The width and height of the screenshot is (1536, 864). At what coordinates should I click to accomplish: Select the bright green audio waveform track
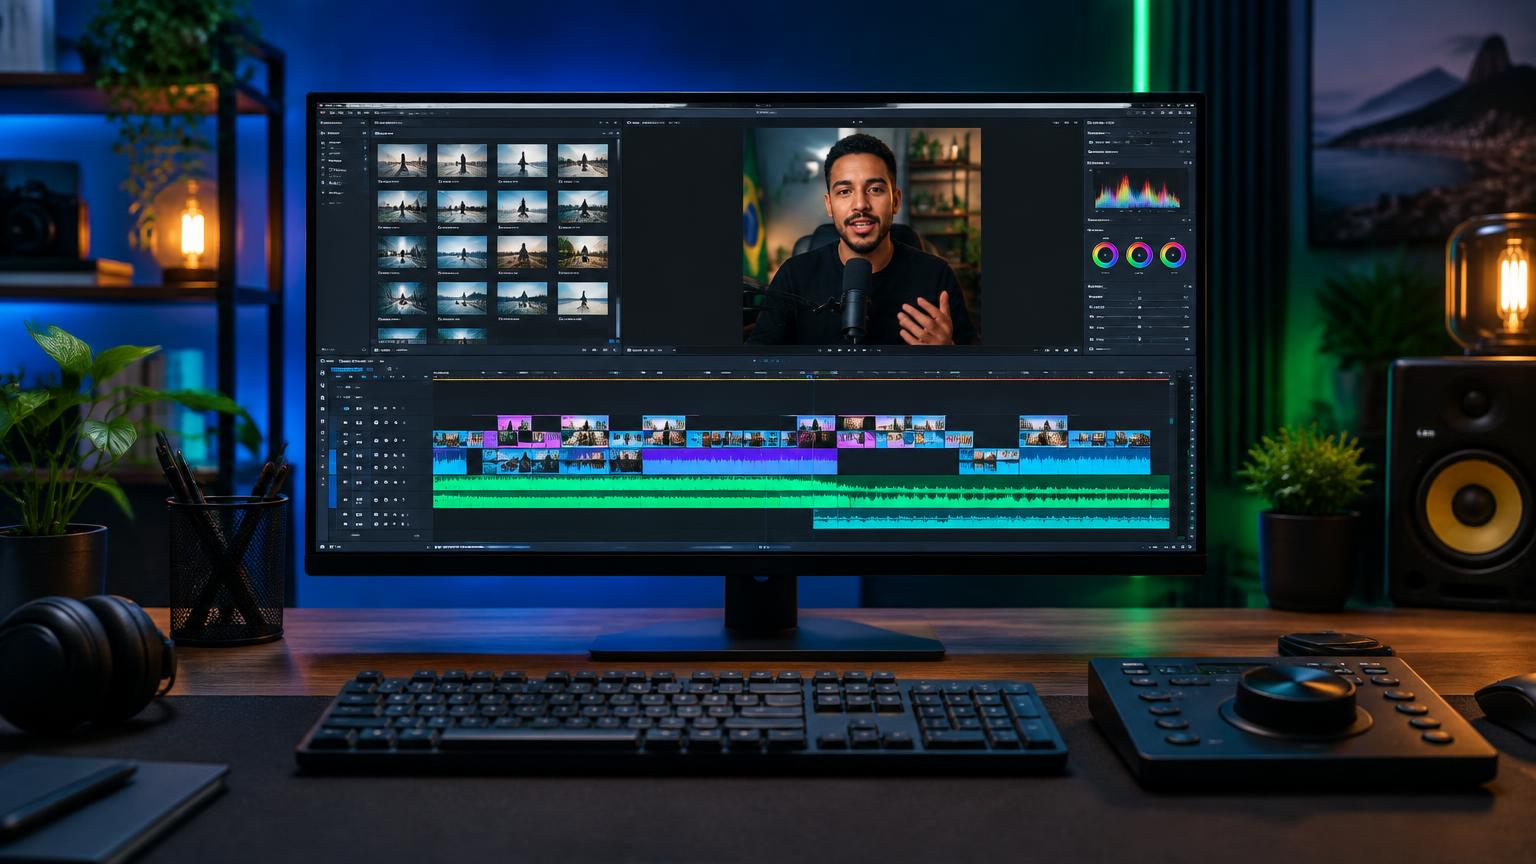coord(801,491)
